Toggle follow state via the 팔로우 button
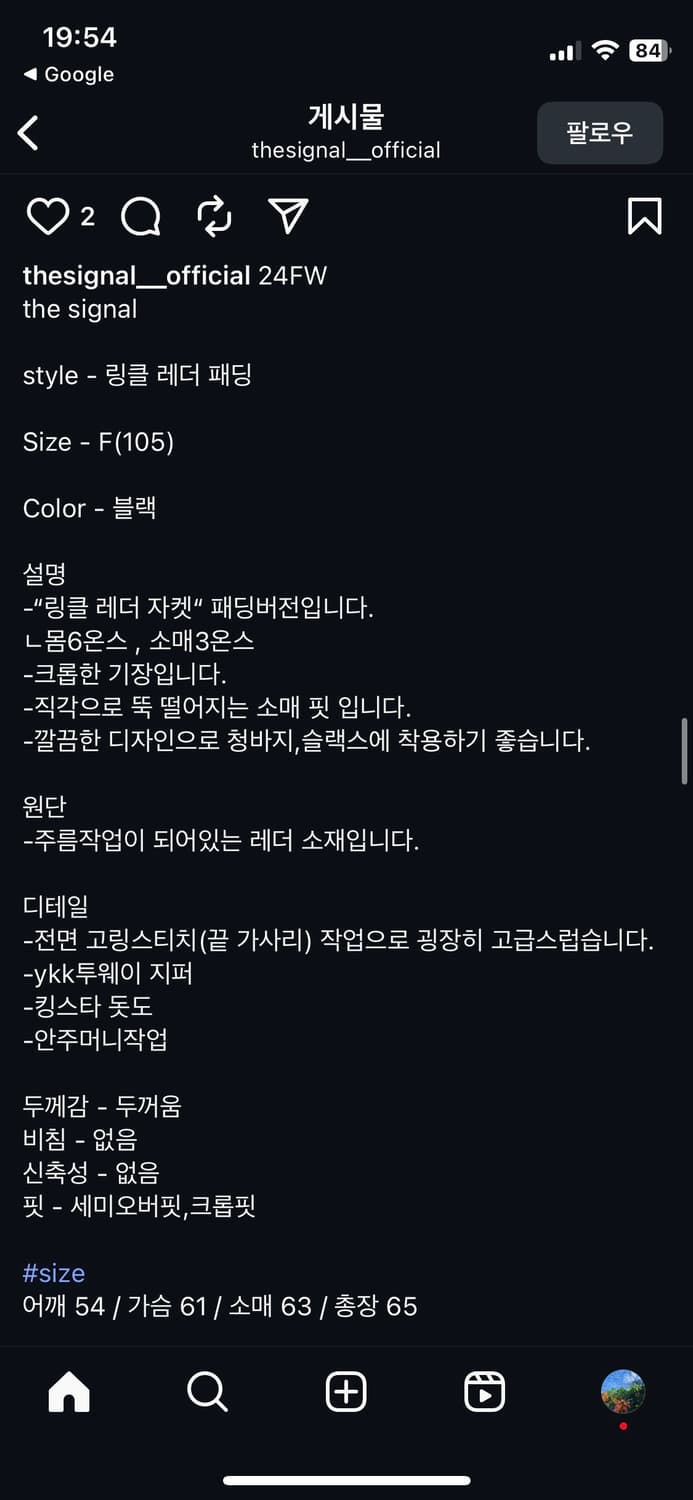The height and width of the screenshot is (1500, 693). [599, 132]
